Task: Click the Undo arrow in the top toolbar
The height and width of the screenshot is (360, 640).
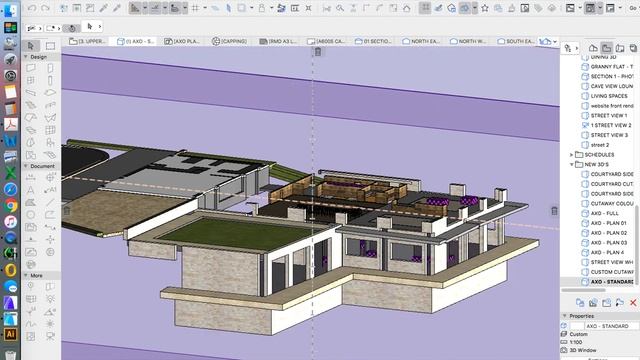Action: [32, 8]
